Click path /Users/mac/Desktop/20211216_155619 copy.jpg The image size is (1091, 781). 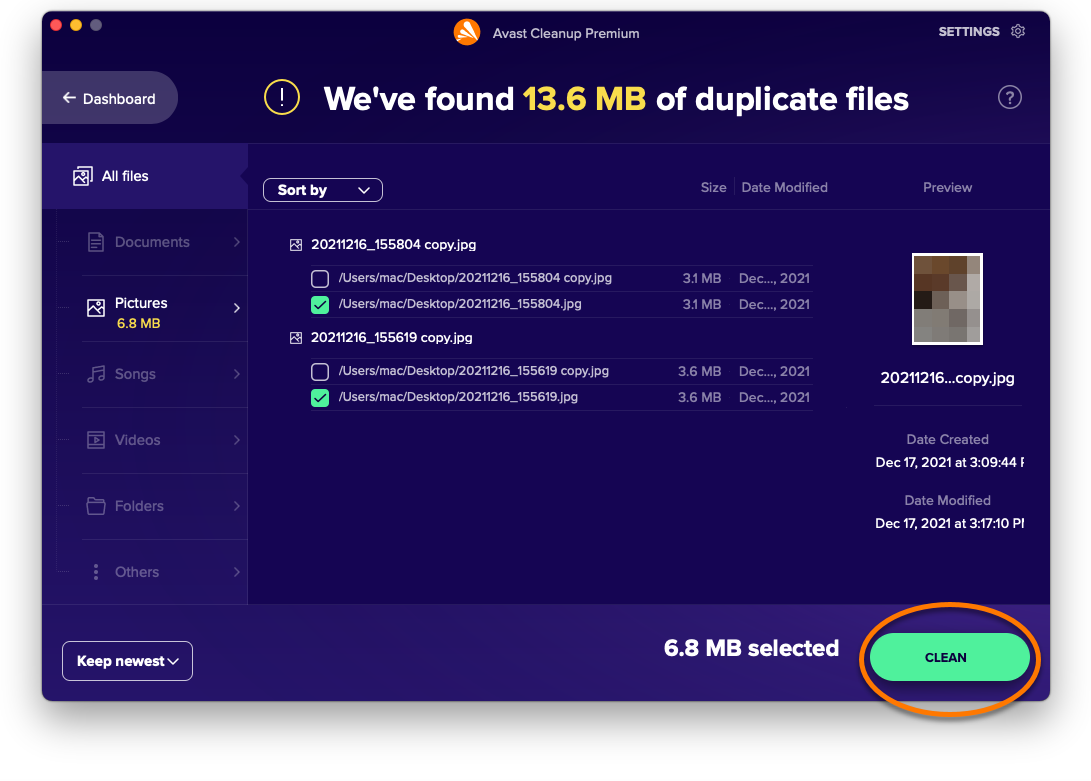tap(474, 371)
